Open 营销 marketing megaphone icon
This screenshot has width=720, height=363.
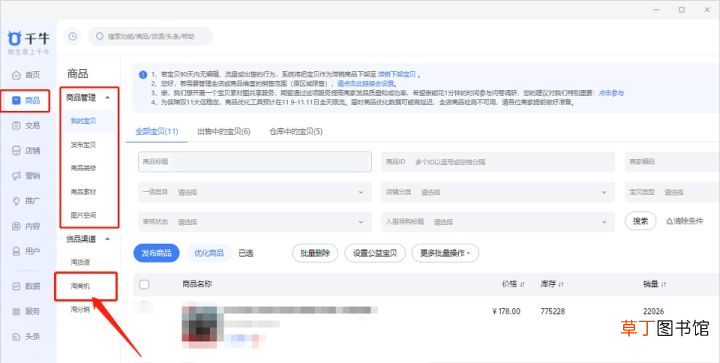pos(16,176)
